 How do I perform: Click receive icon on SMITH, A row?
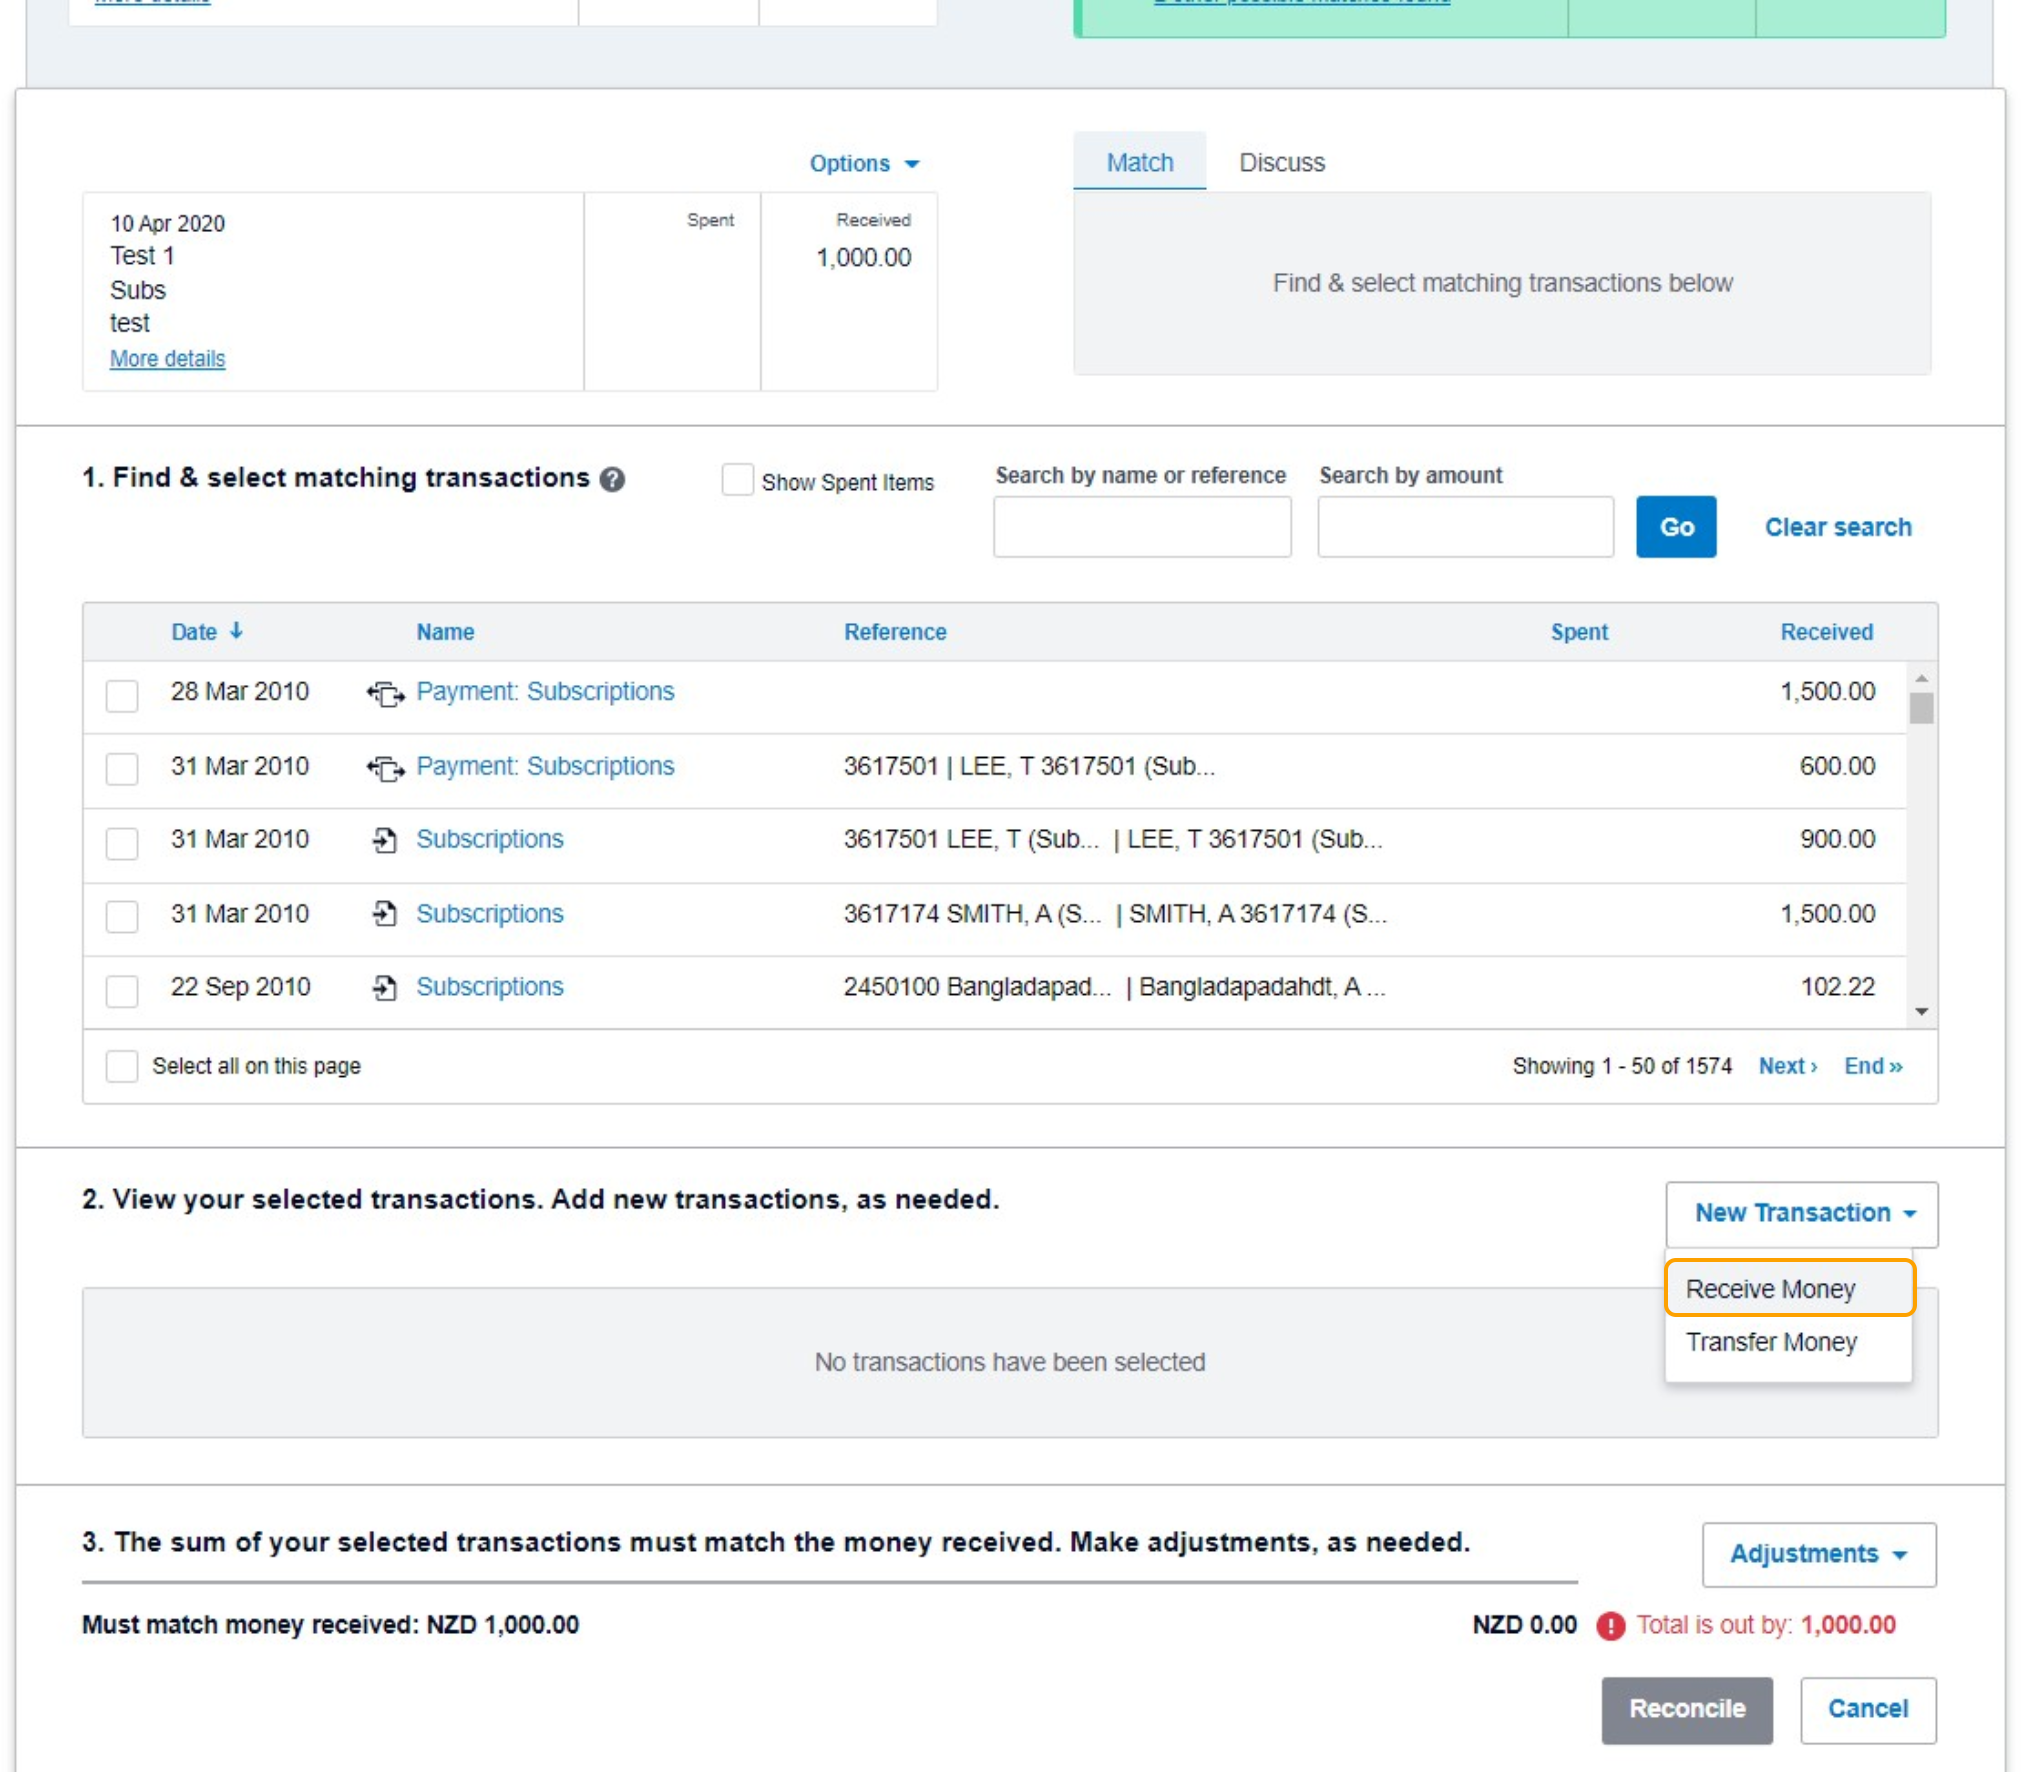click(x=385, y=914)
